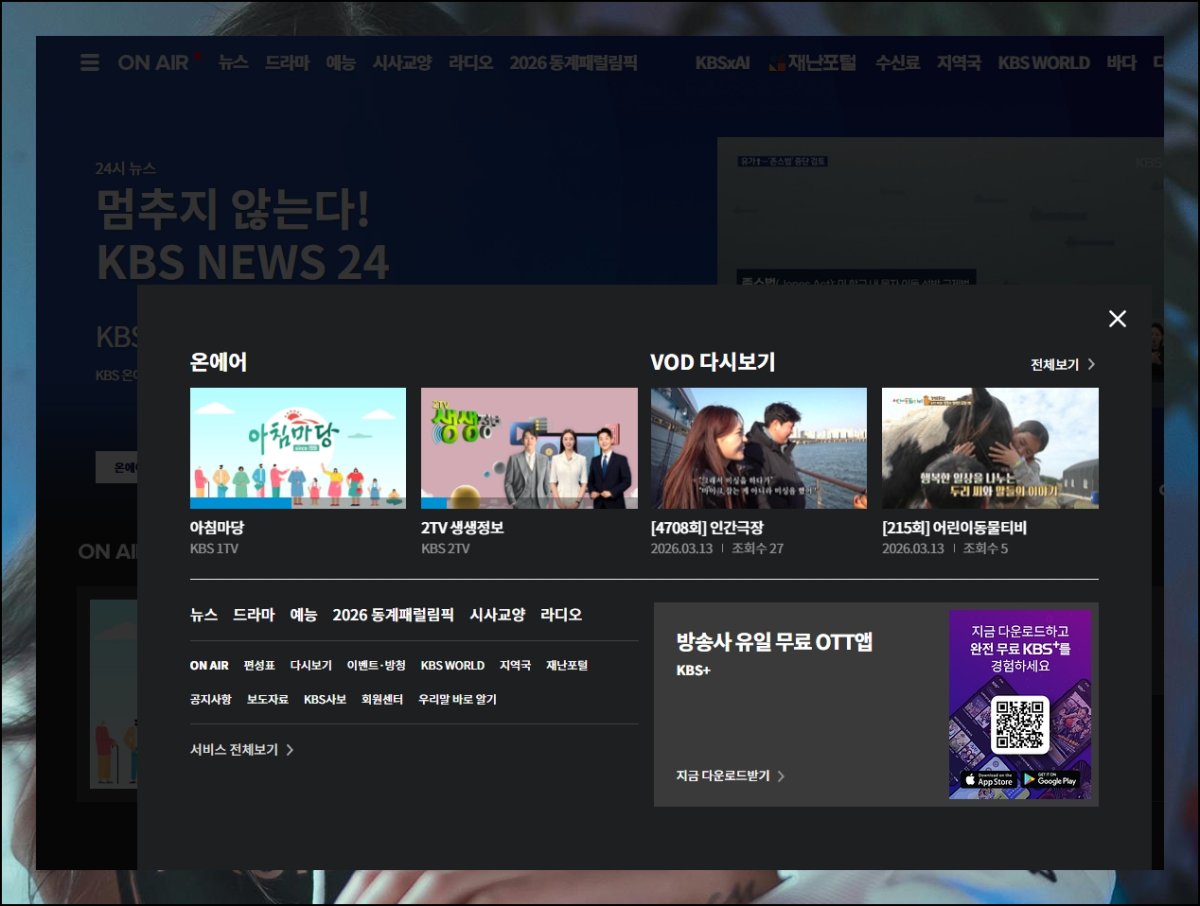Expand 서비스 전체보기 chevron link
Image resolution: width=1200 pixels, height=906 pixels.
(x=242, y=749)
